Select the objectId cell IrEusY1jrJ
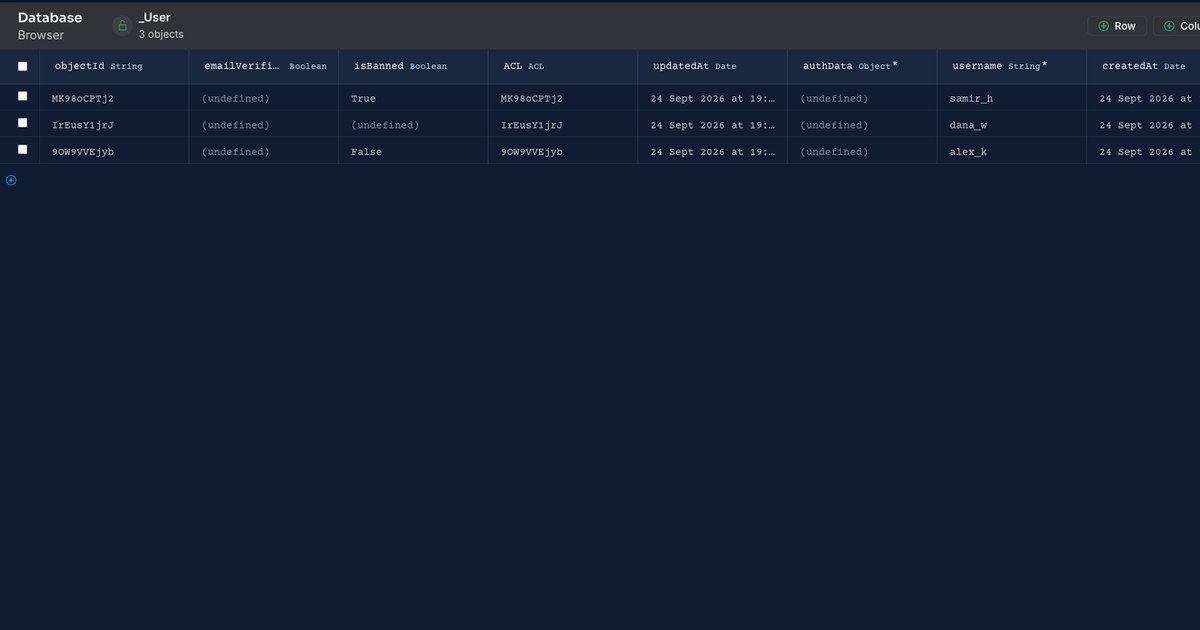 click(114, 125)
